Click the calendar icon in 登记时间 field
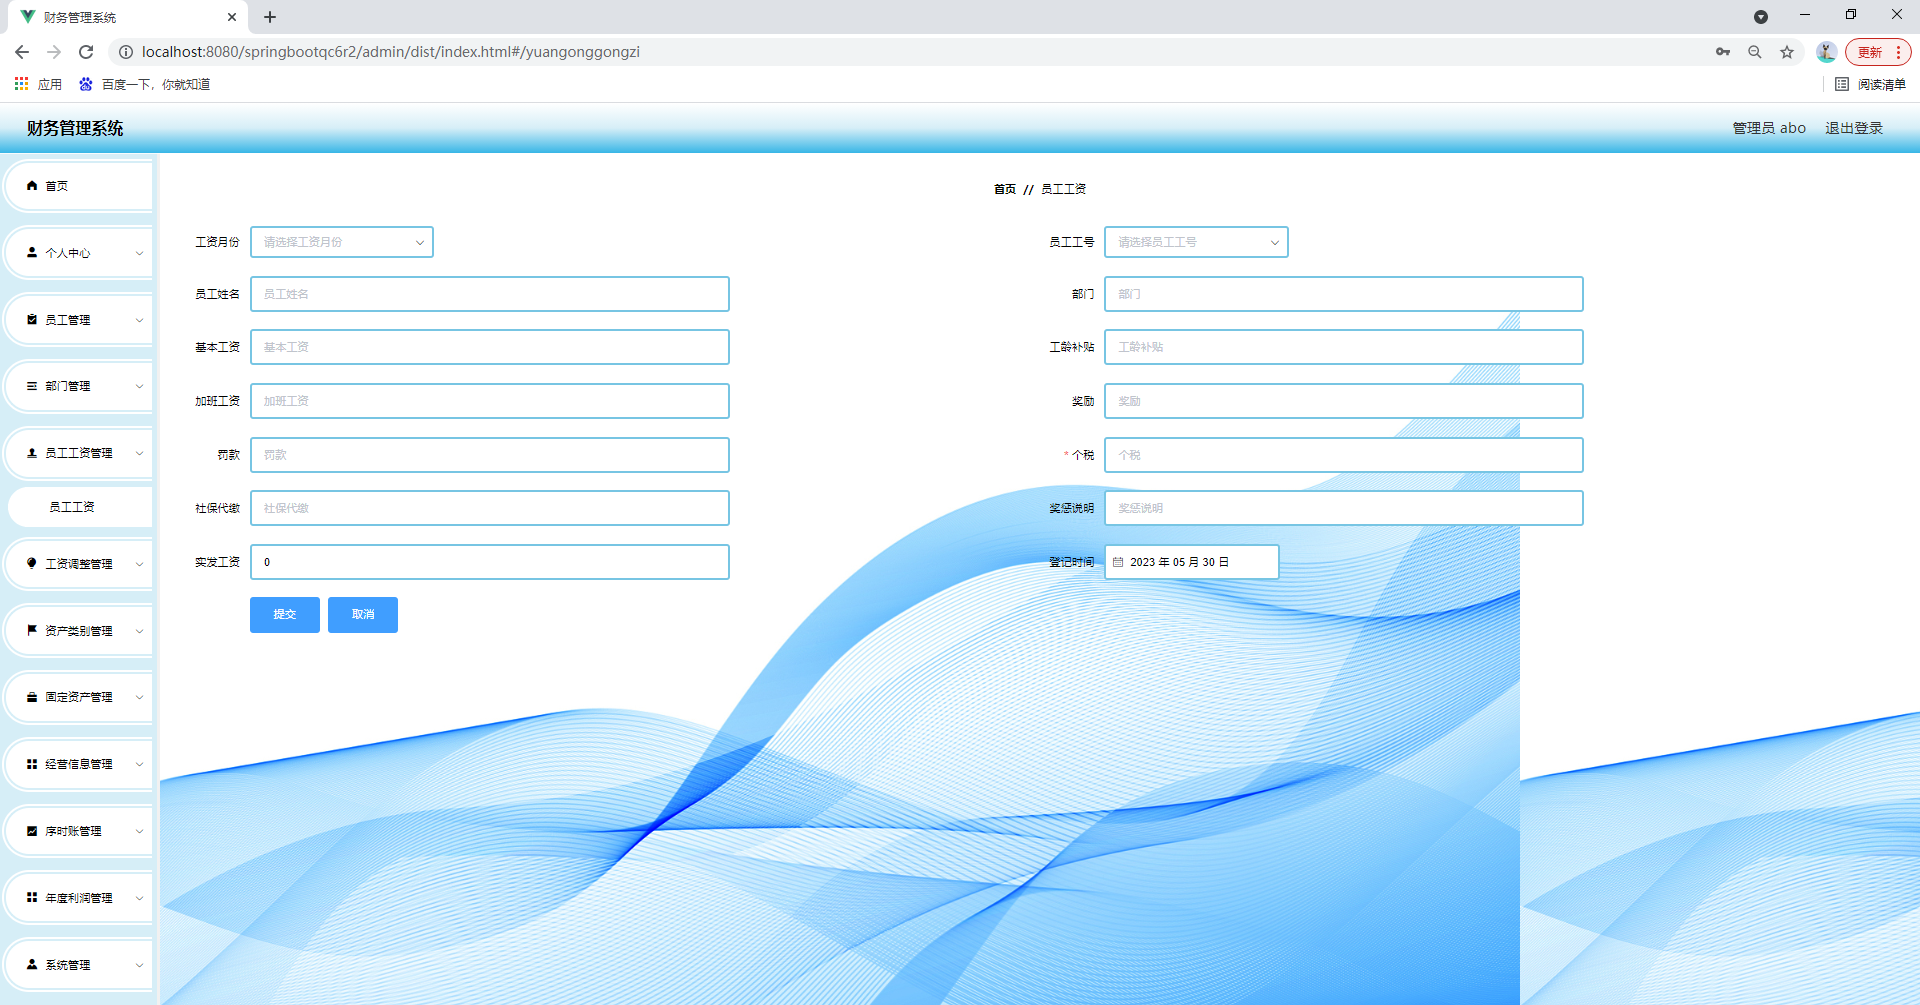This screenshot has height=1005, width=1920. coord(1118,562)
